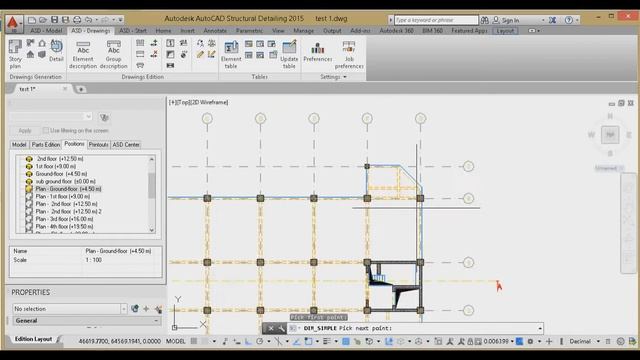Switch to the ASD - Start ribbon tab
Image resolution: width=640 pixels, height=360 pixels.
(x=133, y=31)
